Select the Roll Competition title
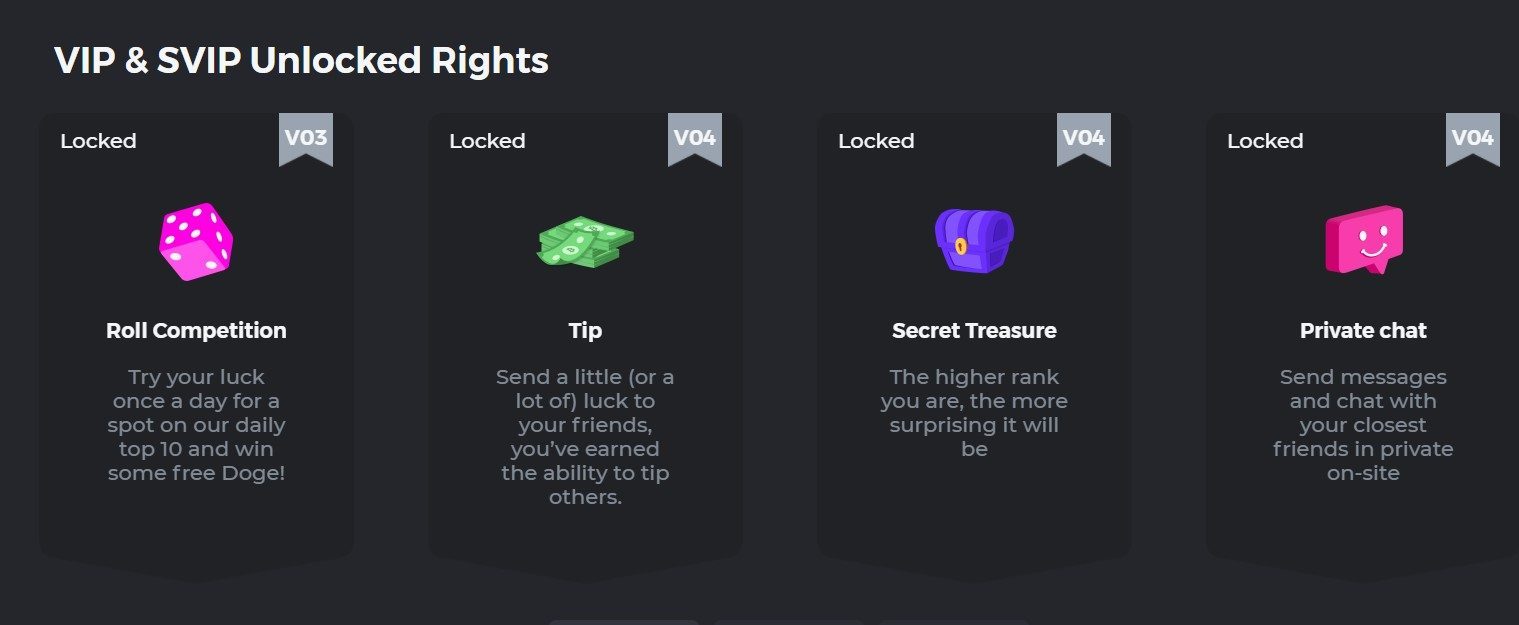 pos(196,331)
